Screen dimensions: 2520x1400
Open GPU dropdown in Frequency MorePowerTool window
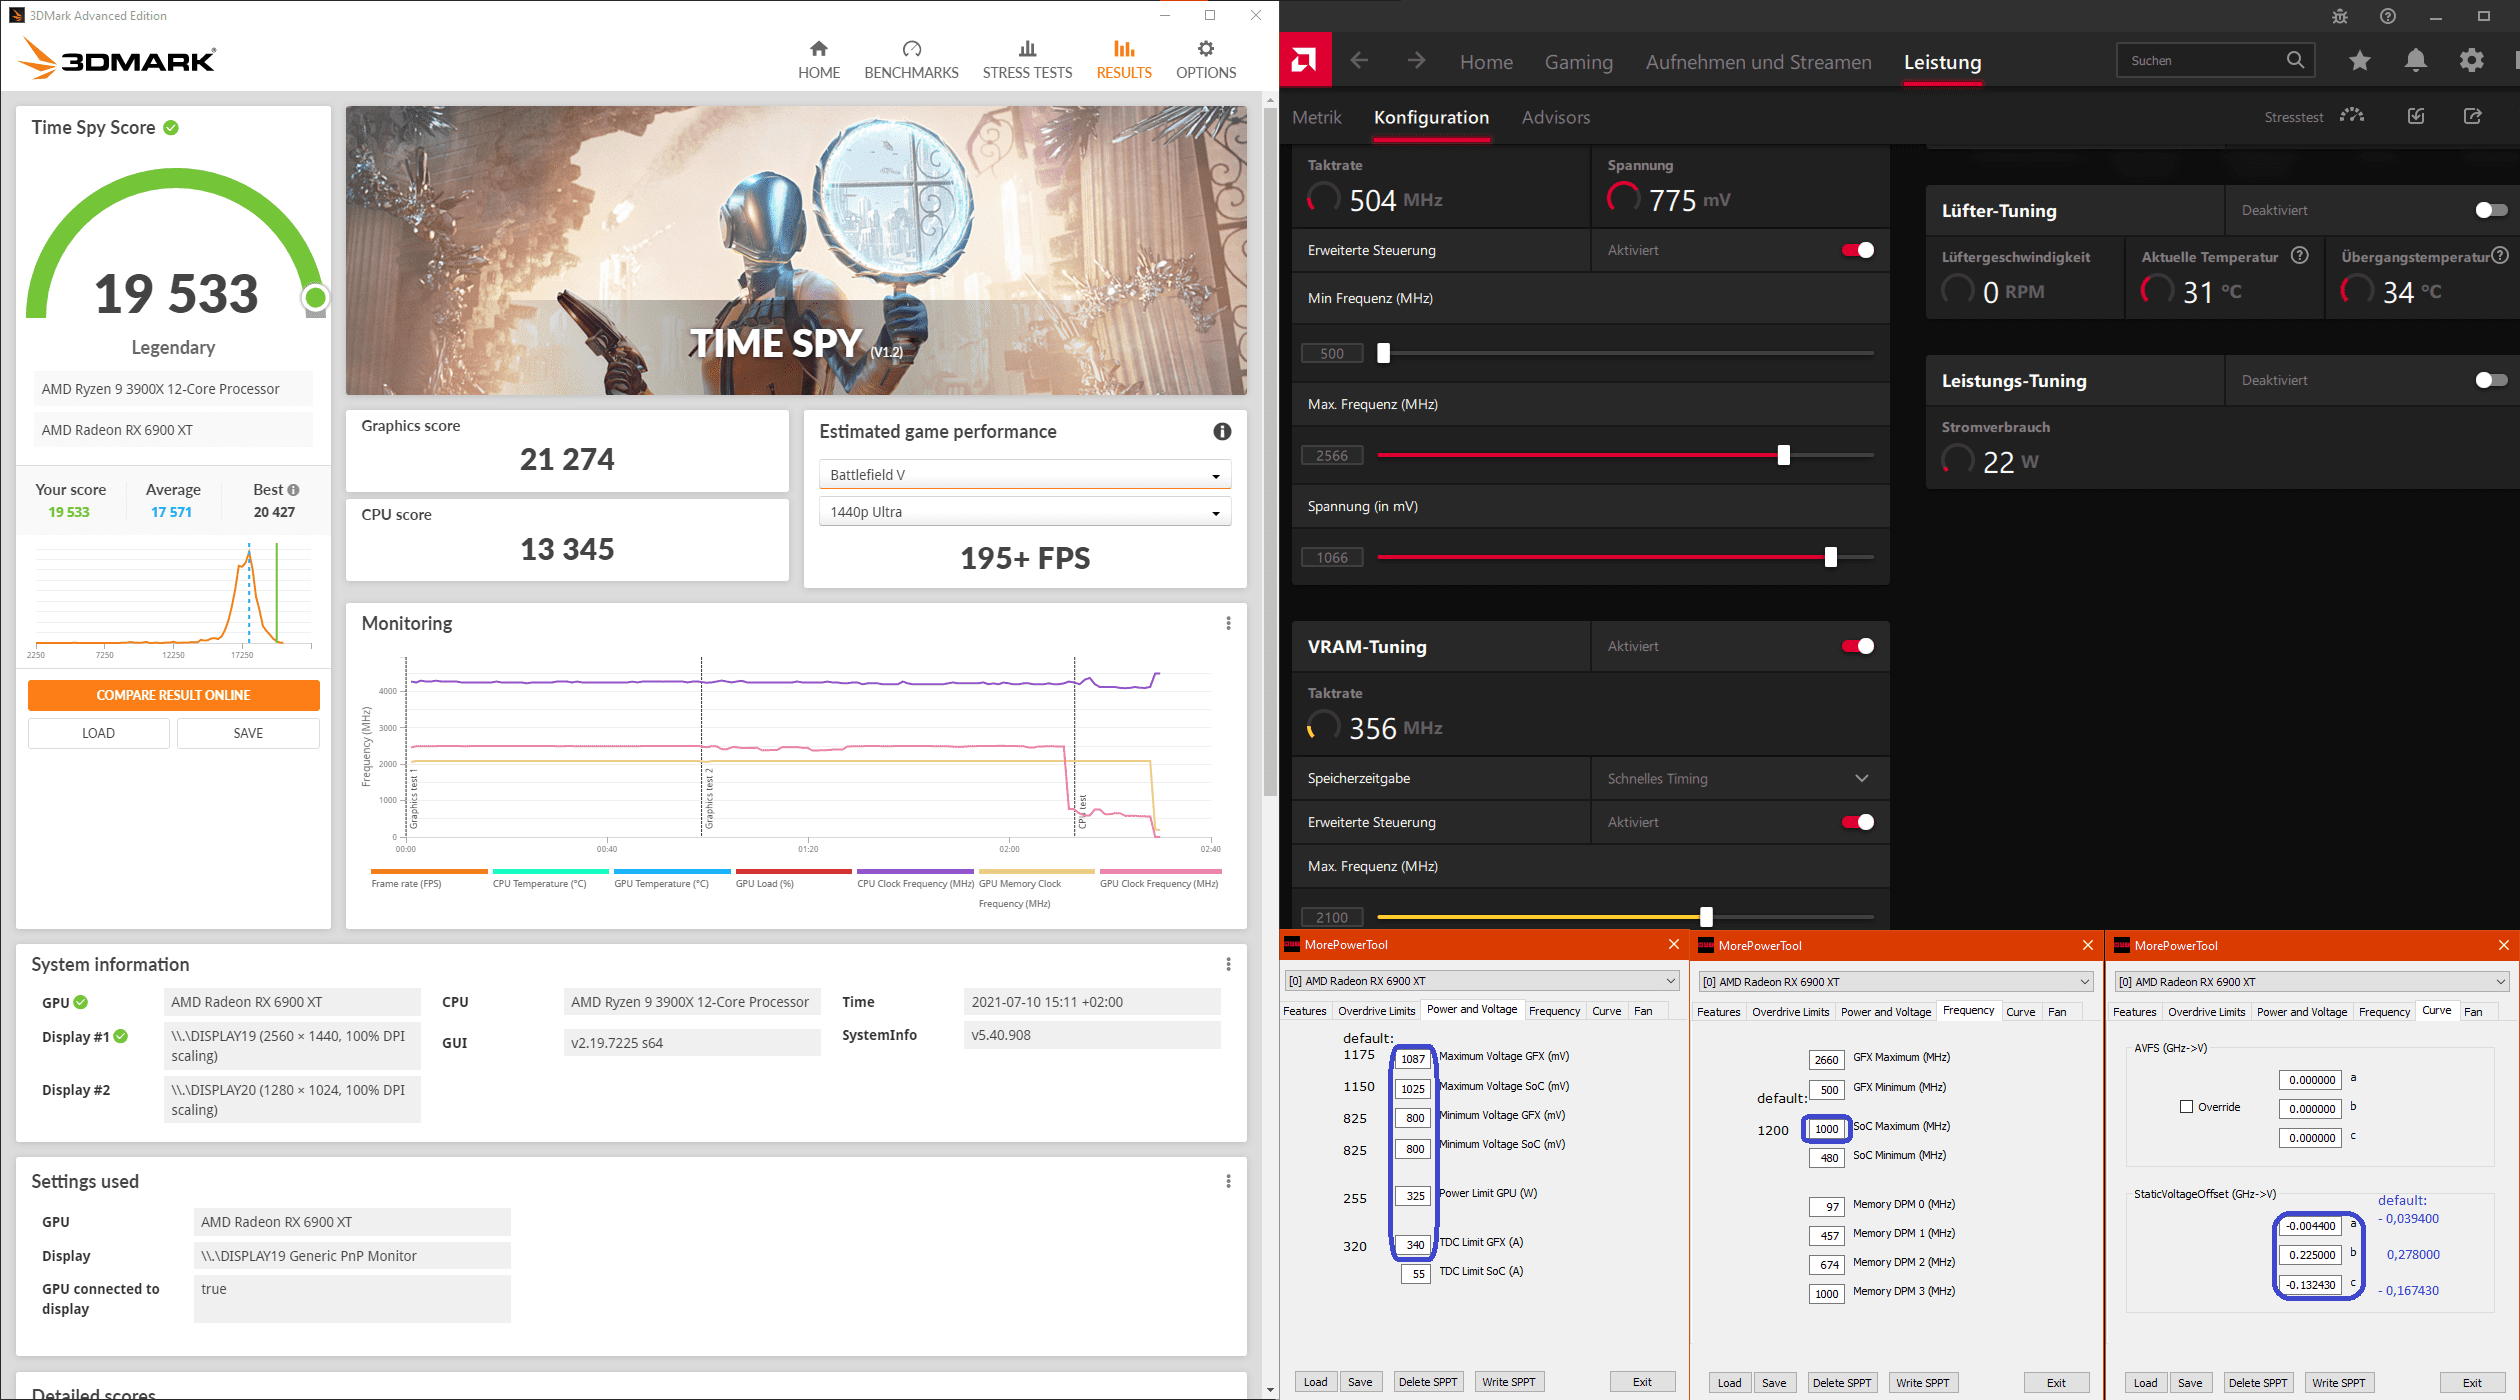coord(1896,982)
